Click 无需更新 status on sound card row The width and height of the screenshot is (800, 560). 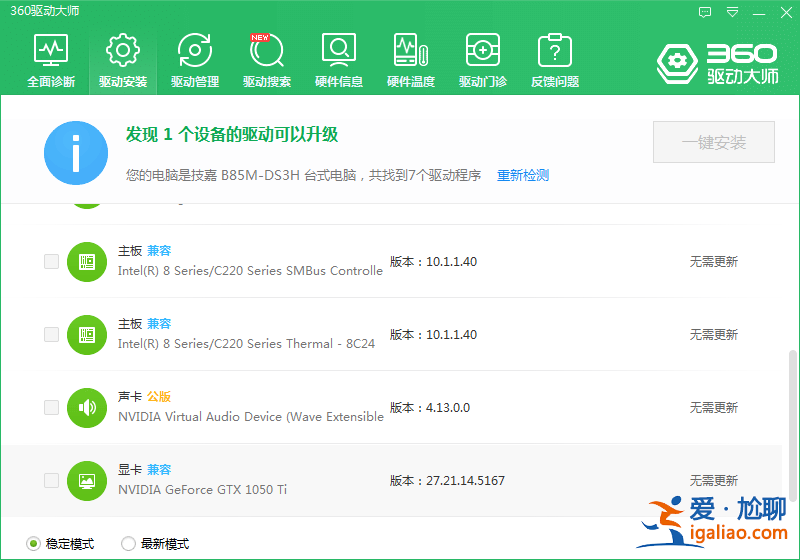click(714, 408)
